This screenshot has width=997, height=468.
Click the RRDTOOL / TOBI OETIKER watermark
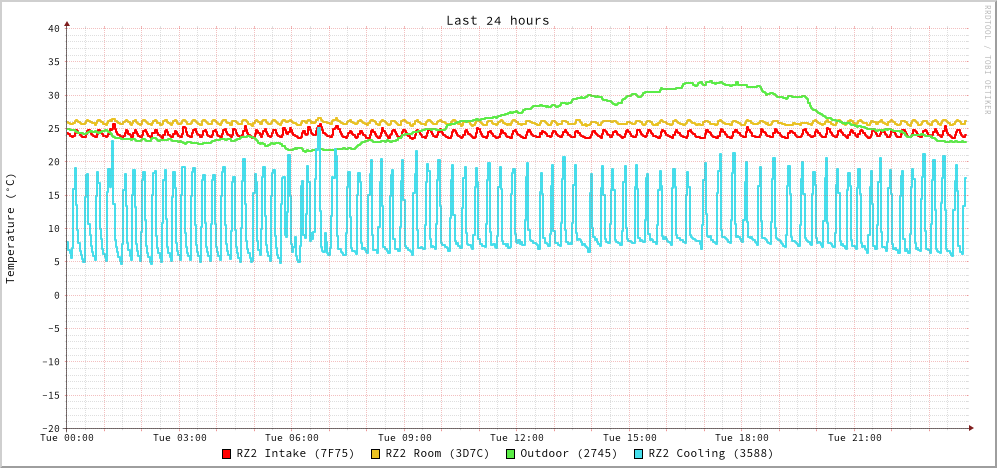coord(986,58)
